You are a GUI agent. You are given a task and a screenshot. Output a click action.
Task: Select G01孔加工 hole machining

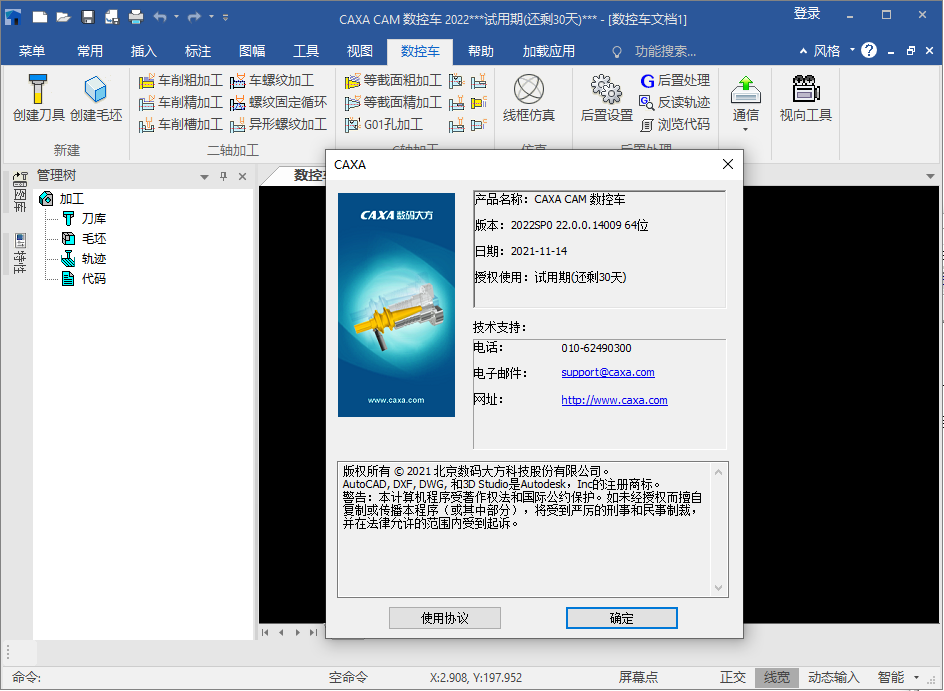[x=384, y=125]
